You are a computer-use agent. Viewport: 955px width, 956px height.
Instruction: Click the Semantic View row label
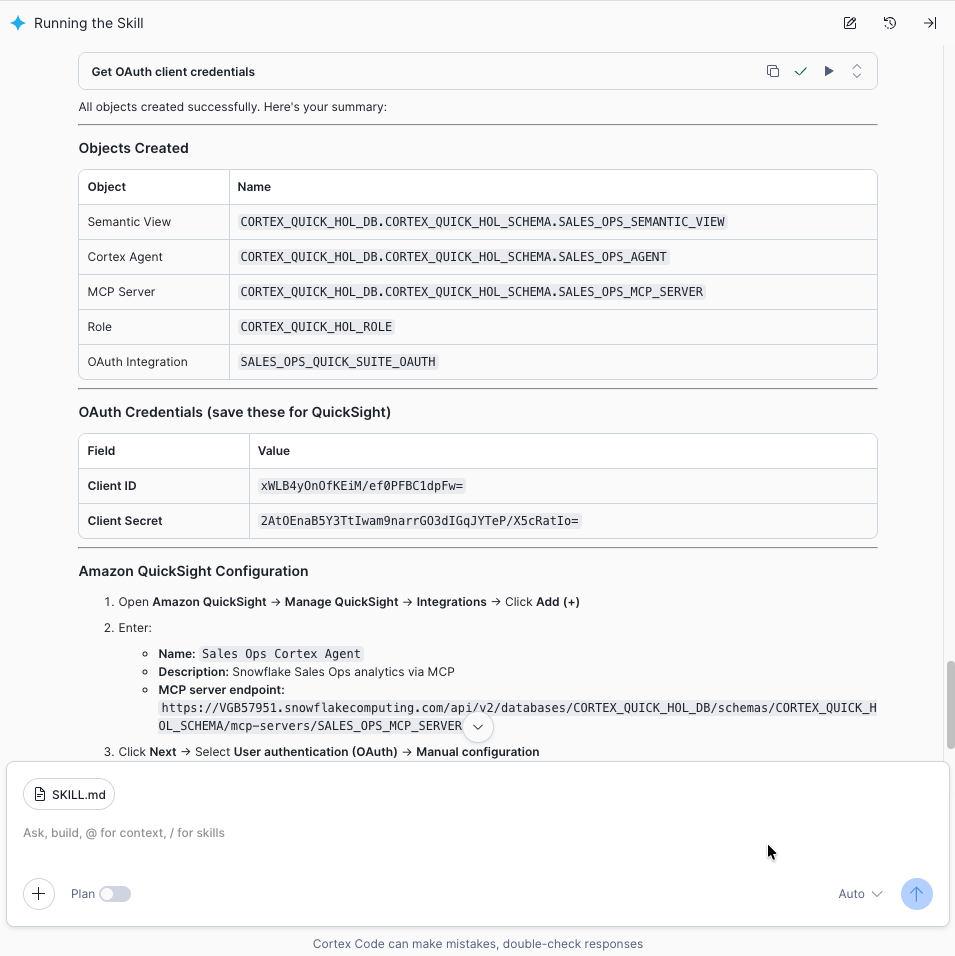(x=129, y=222)
